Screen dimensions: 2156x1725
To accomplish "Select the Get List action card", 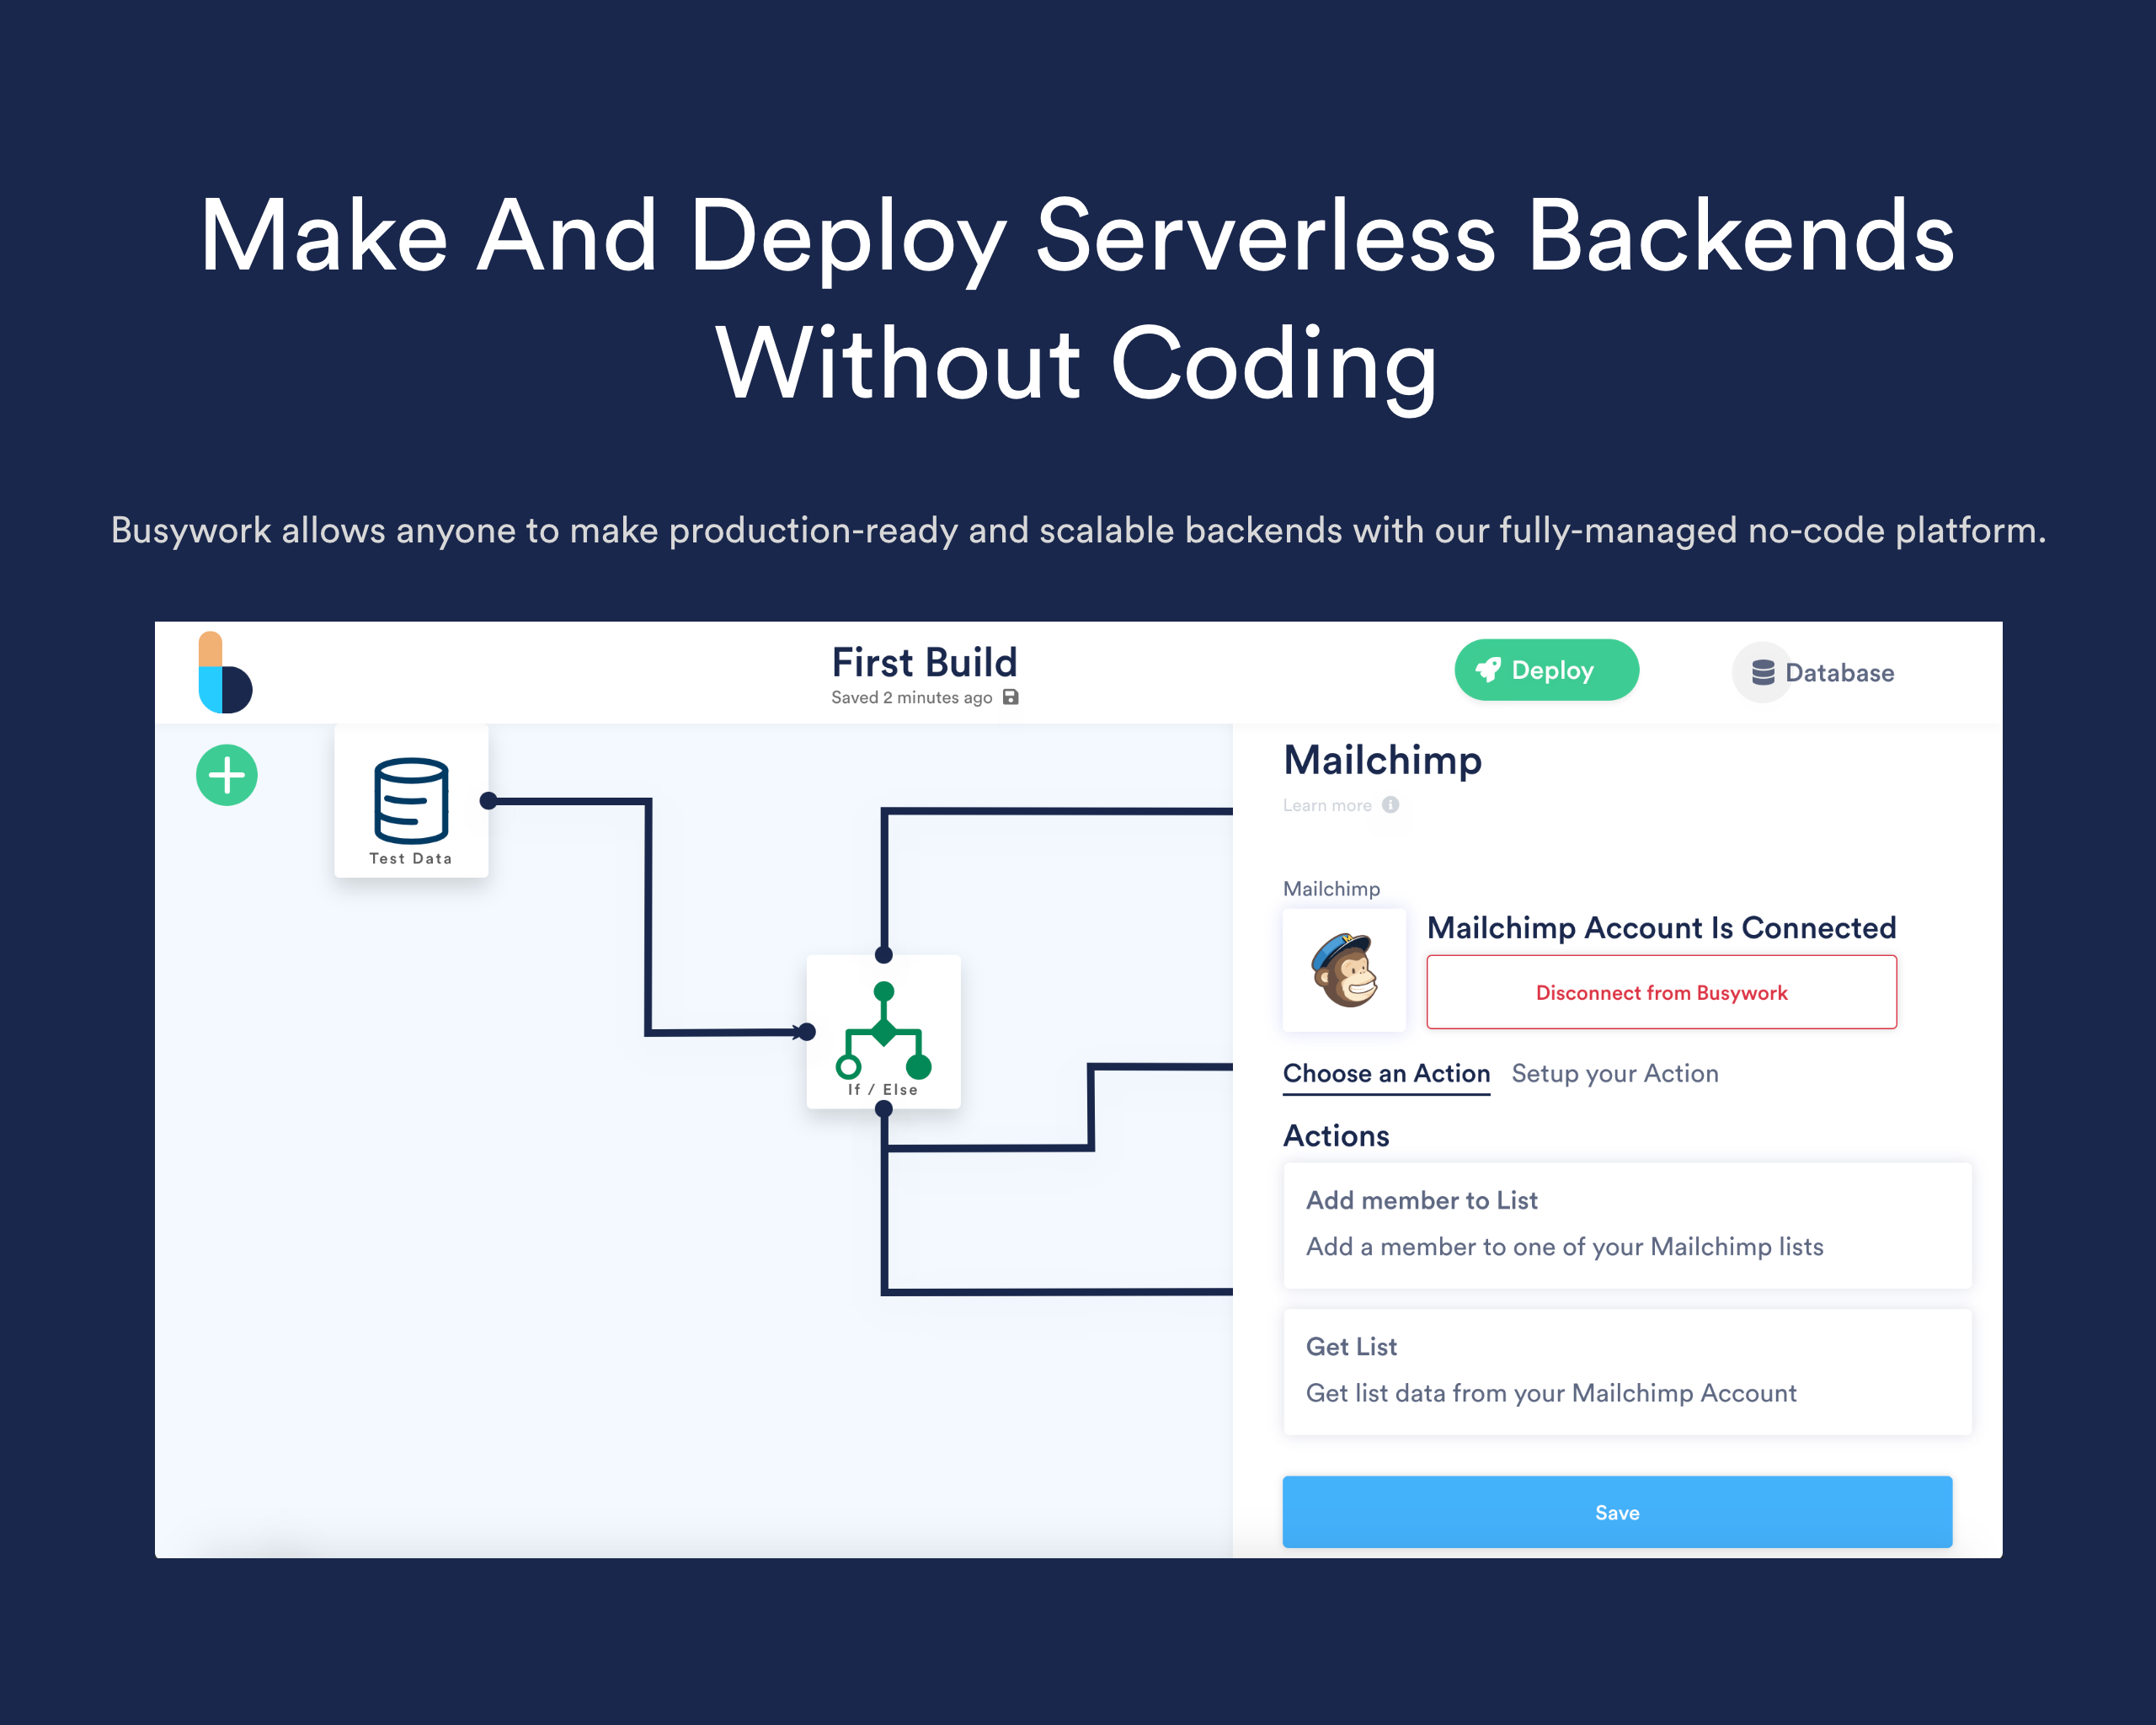I will point(1626,1370).
